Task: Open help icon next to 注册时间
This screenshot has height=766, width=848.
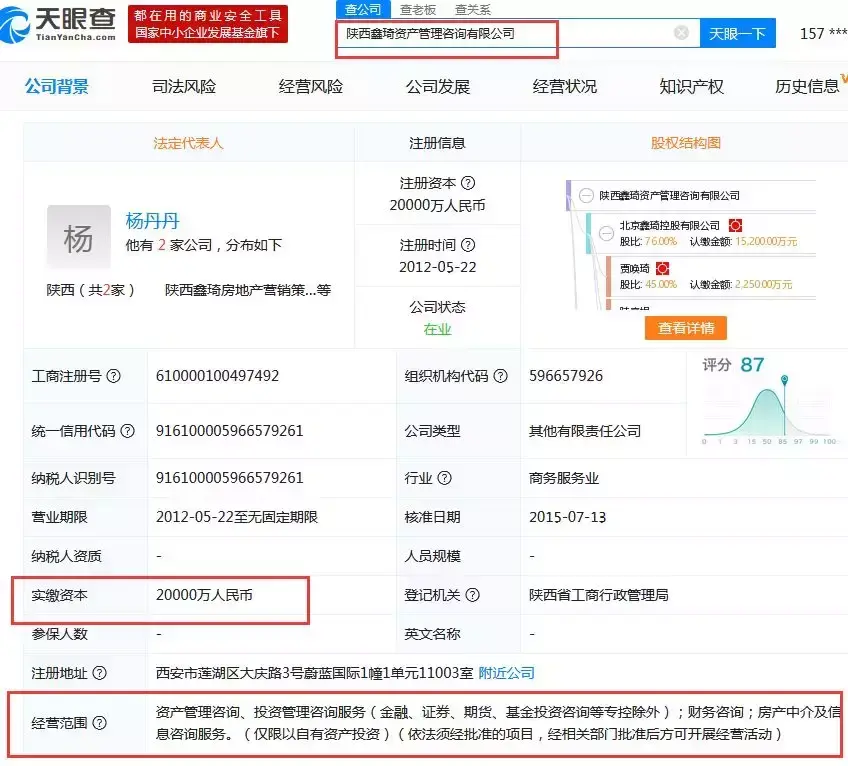Action: (468, 245)
